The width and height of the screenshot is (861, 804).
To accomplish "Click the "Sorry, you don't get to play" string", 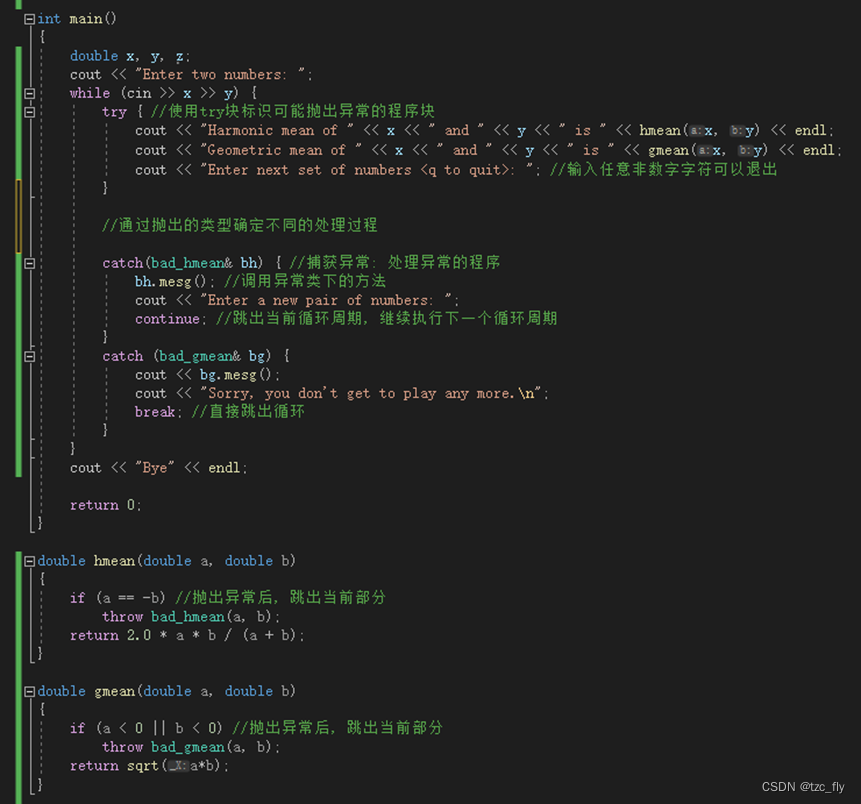I will 371,394.
